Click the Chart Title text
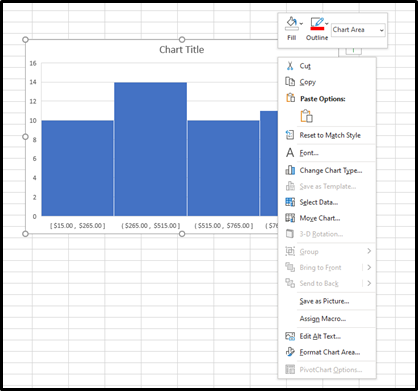This screenshot has width=418, height=391. pyautogui.click(x=181, y=50)
